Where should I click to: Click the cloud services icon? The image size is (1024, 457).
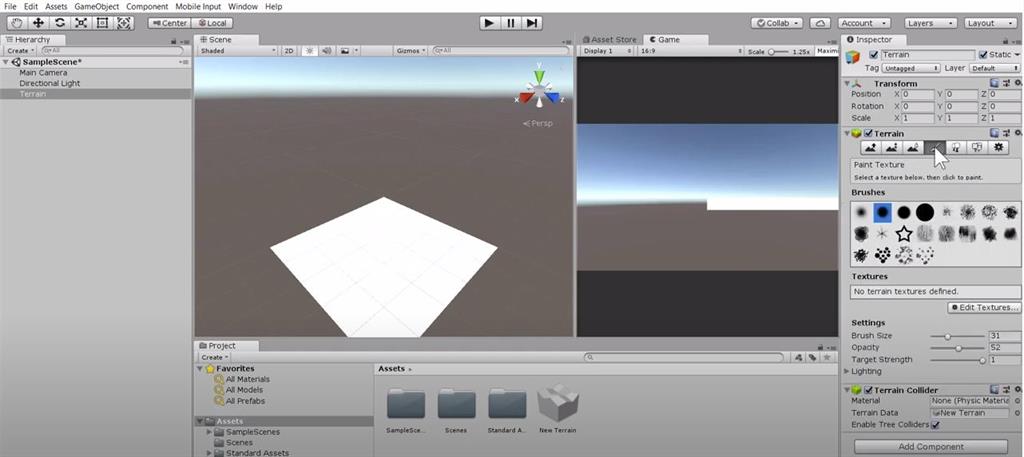tap(820, 23)
